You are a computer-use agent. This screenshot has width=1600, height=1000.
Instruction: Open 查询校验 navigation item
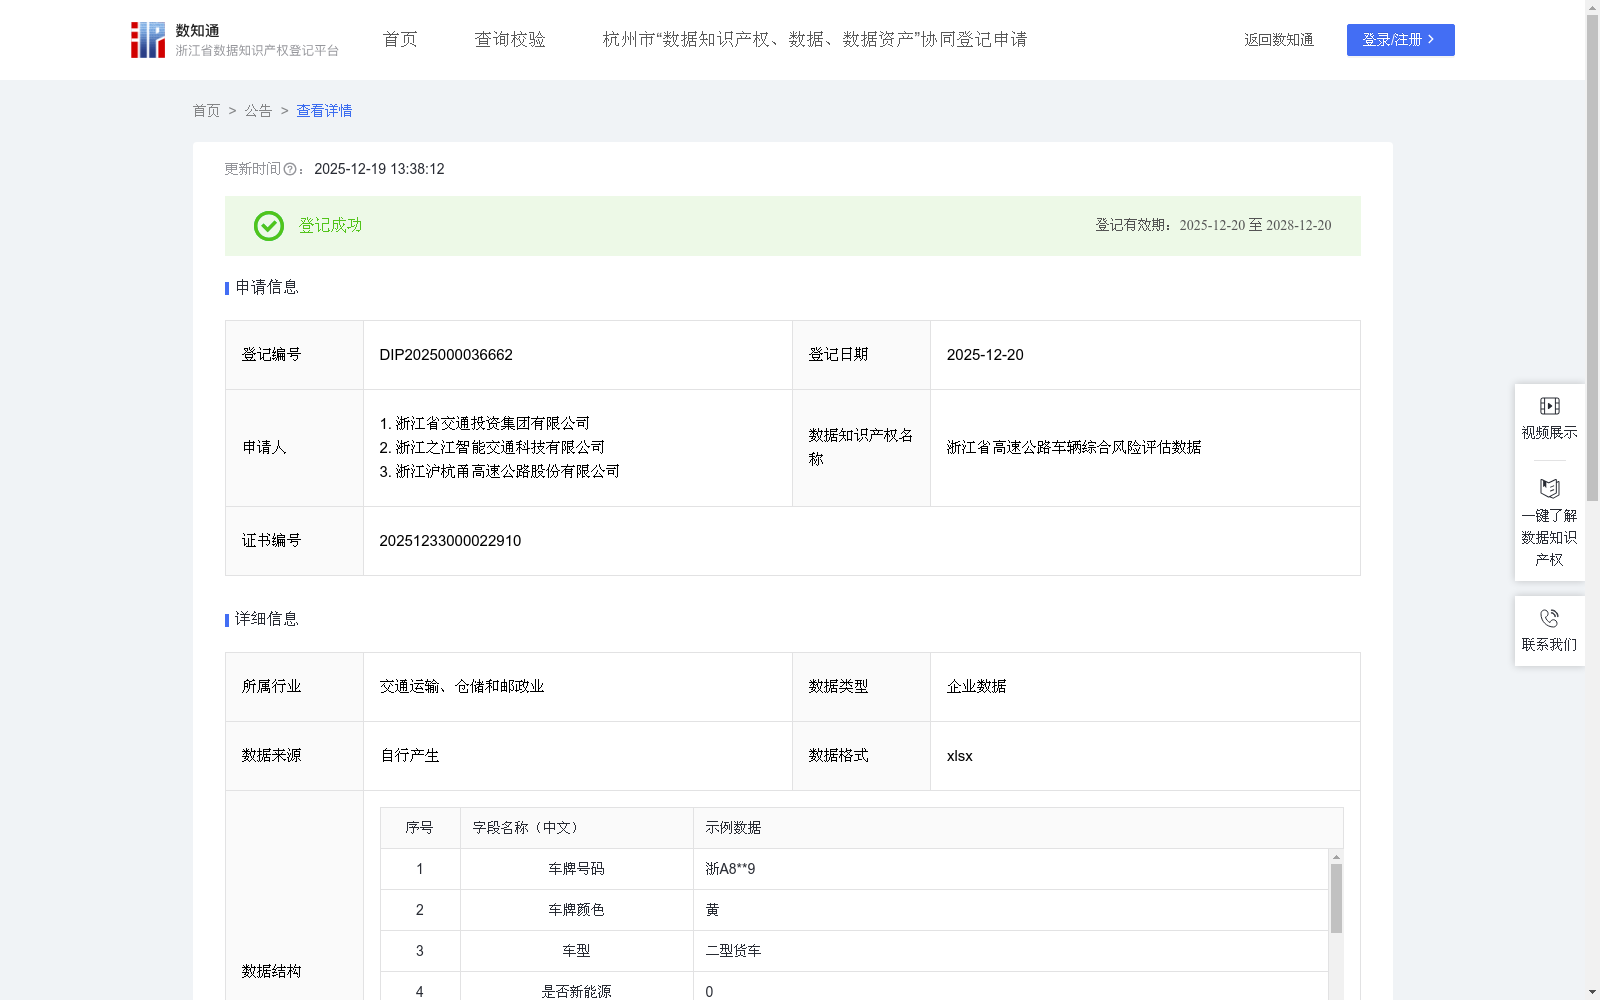[x=510, y=40]
